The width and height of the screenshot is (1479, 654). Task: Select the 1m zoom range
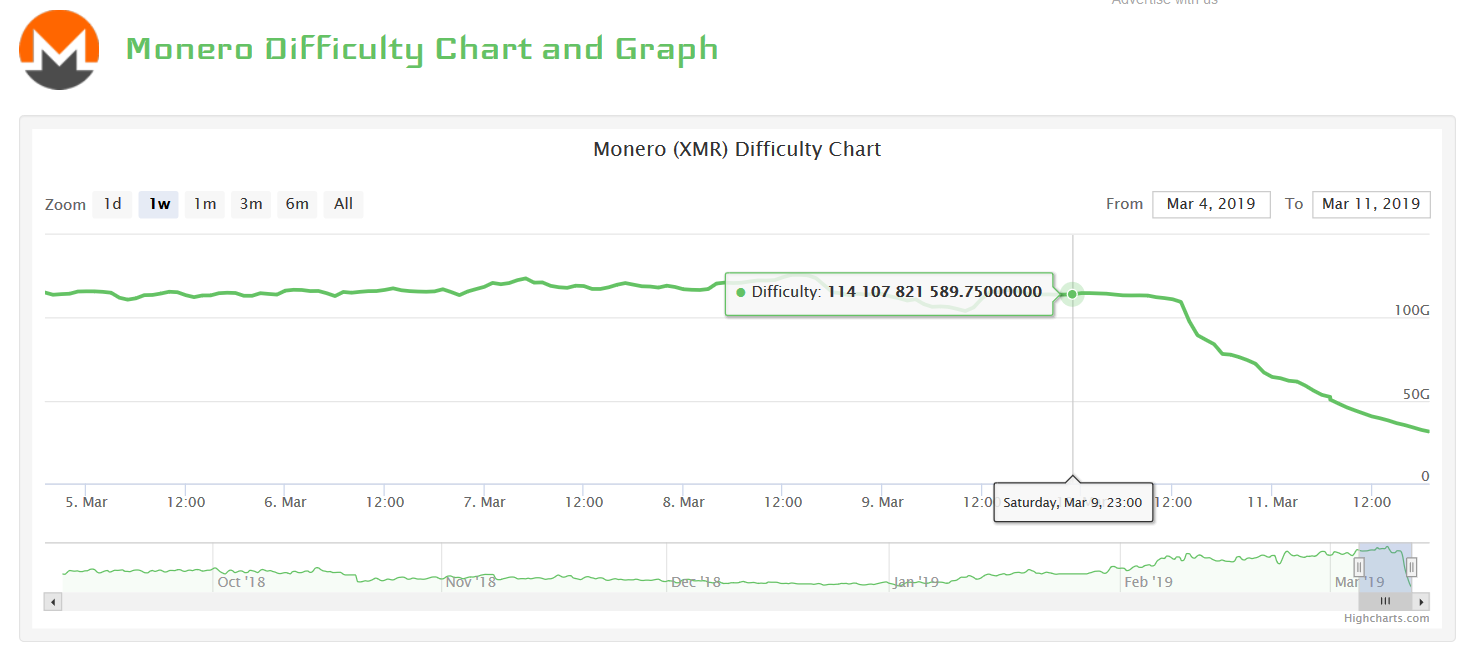pyautogui.click(x=205, y=204)
